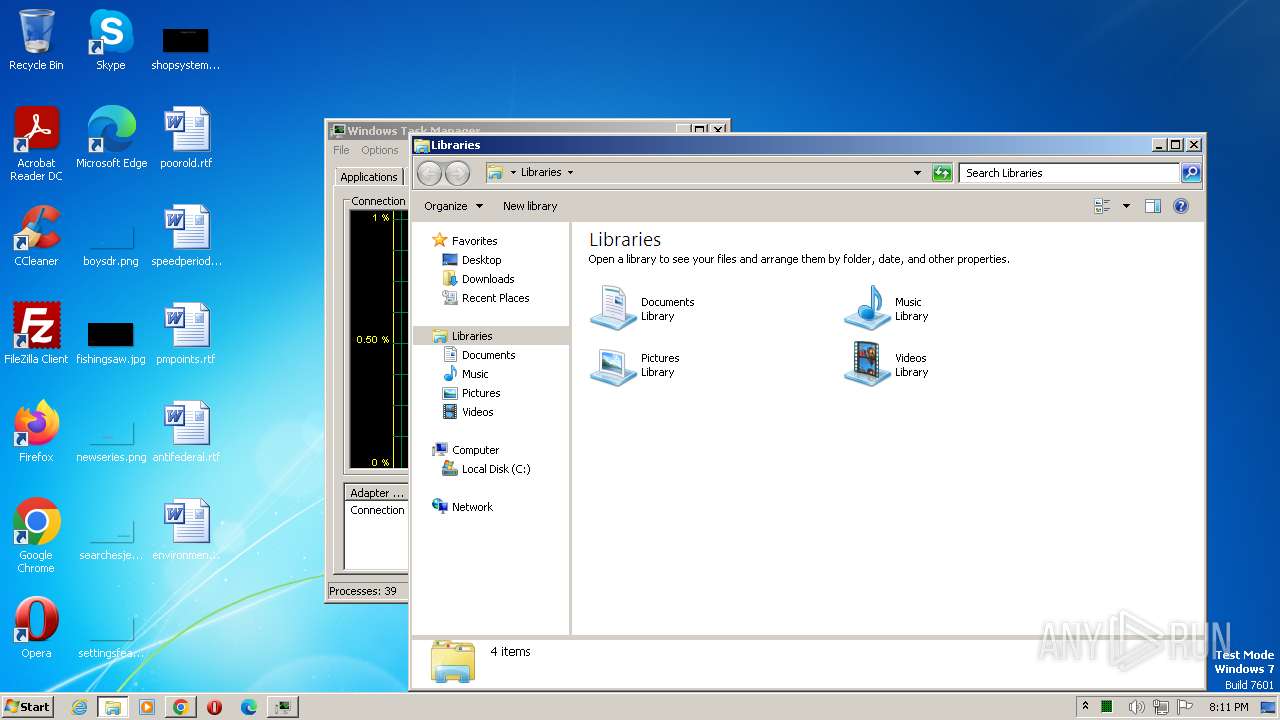Select Music in navigation tree
Screen dimensions: 1280x720
[x=475, y=374]
